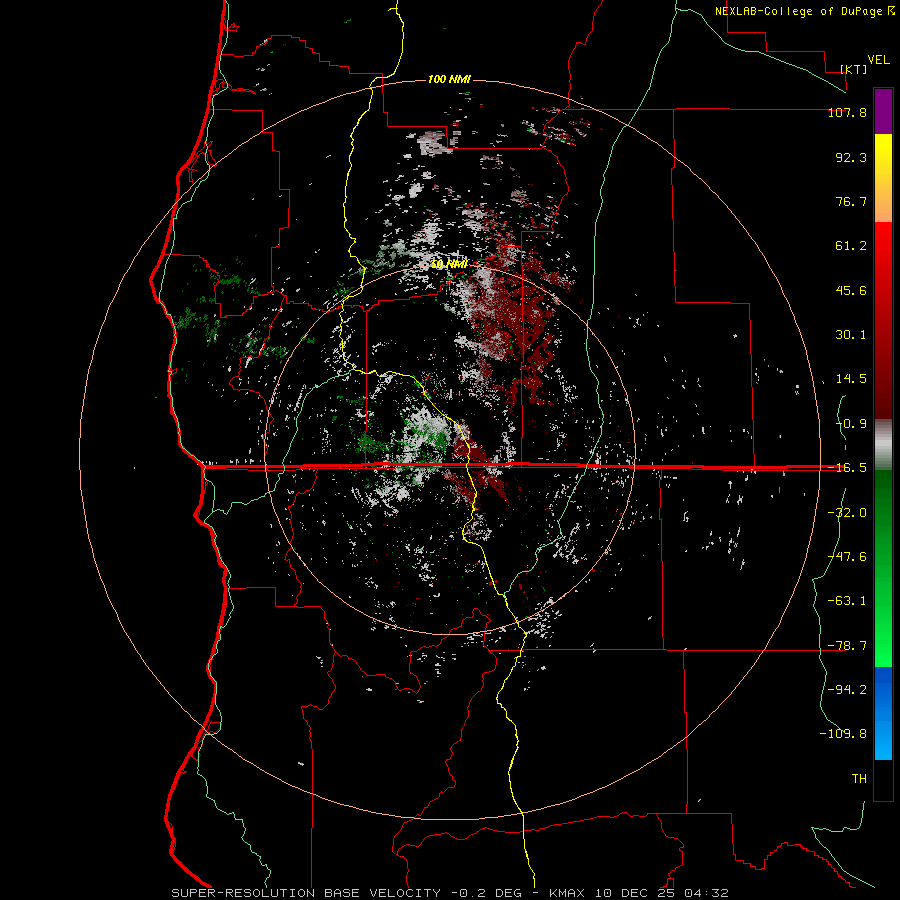Click the 107.8 velocity scale value
Image resolution: width=900 pixels, height=900 pixels.
pos(847,112)
